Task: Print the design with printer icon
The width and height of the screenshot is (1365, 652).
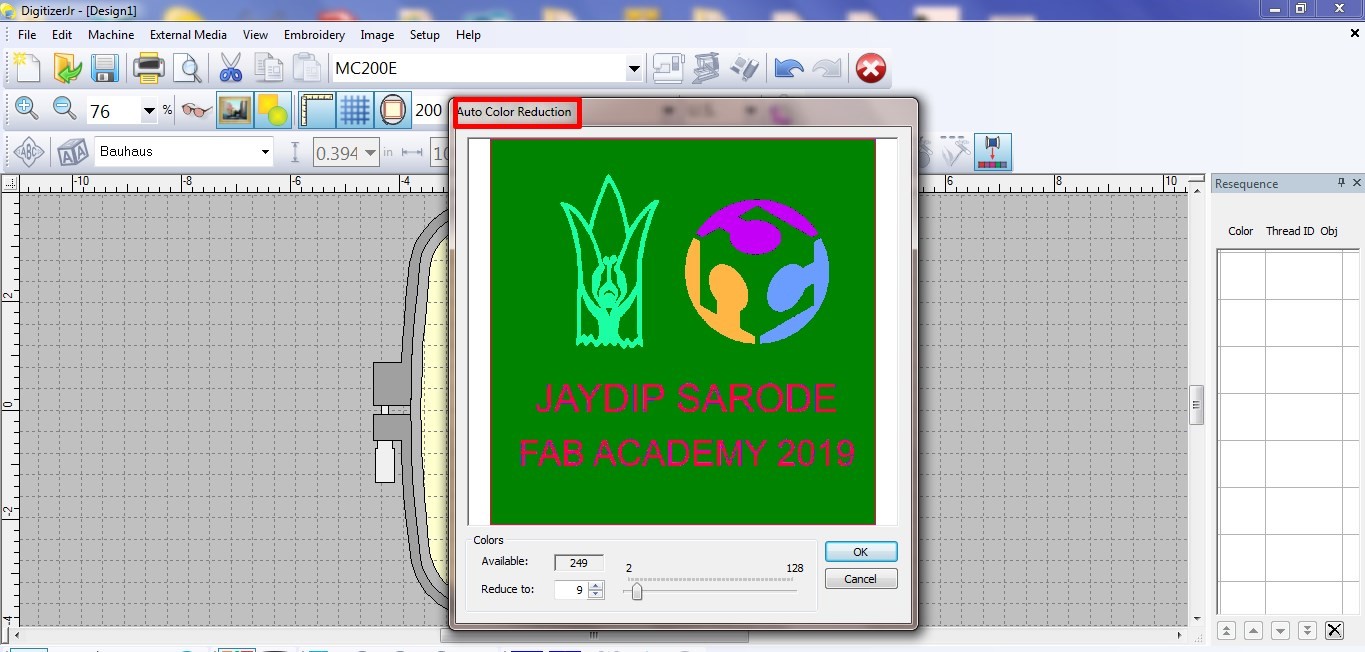Action: pyautogui.click(x=149, y=68)
